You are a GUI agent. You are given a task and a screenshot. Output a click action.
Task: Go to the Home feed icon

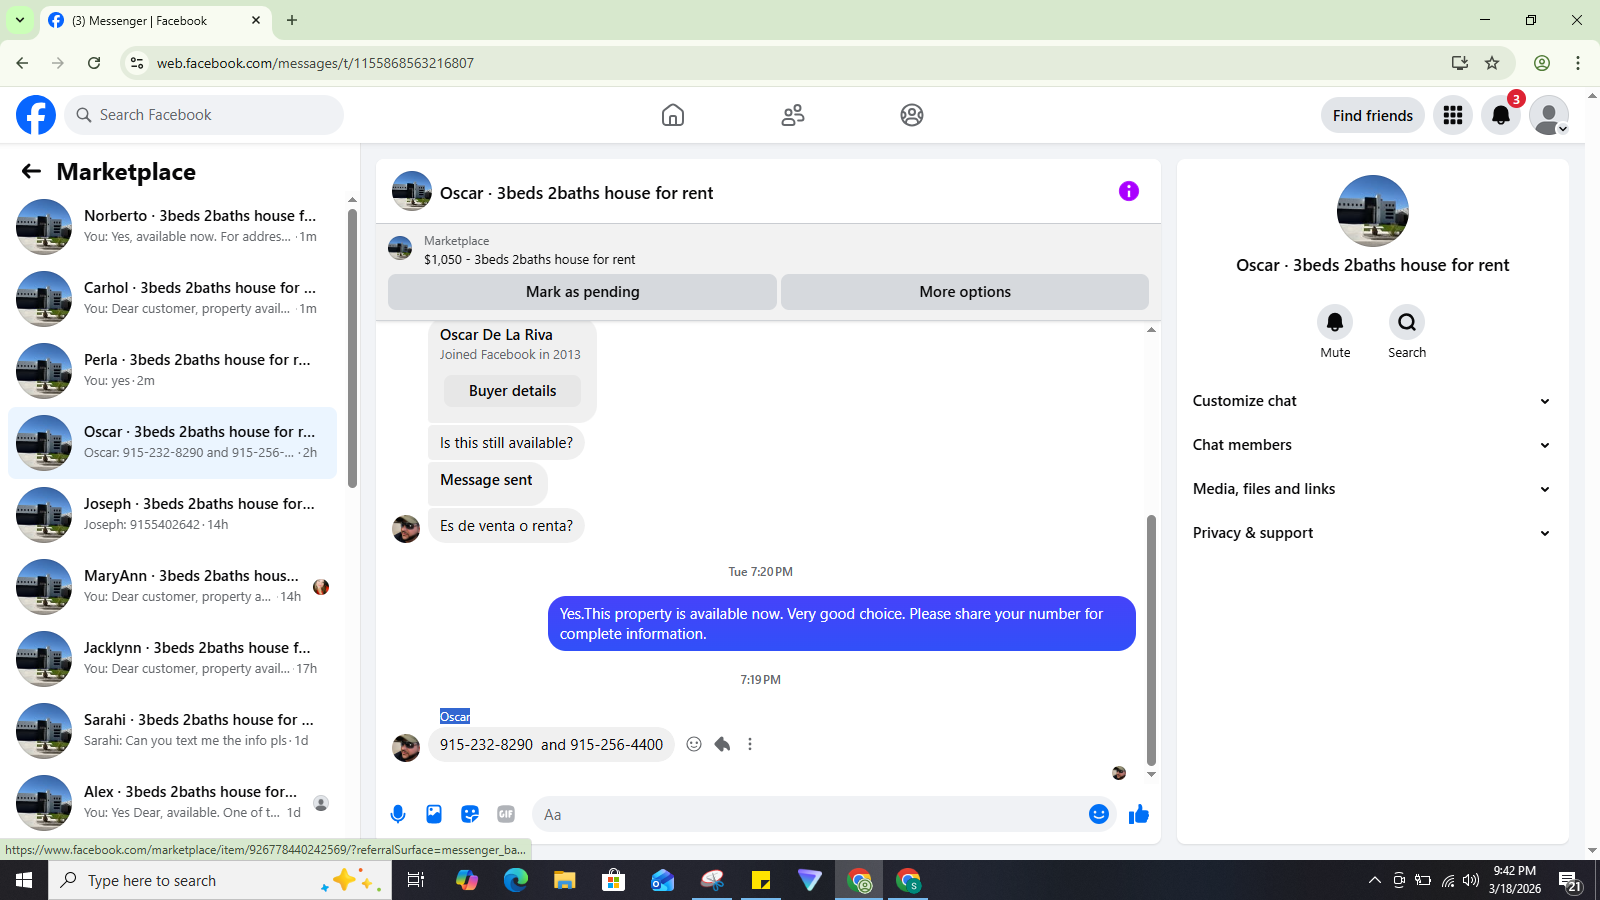[x=673, y=115]
